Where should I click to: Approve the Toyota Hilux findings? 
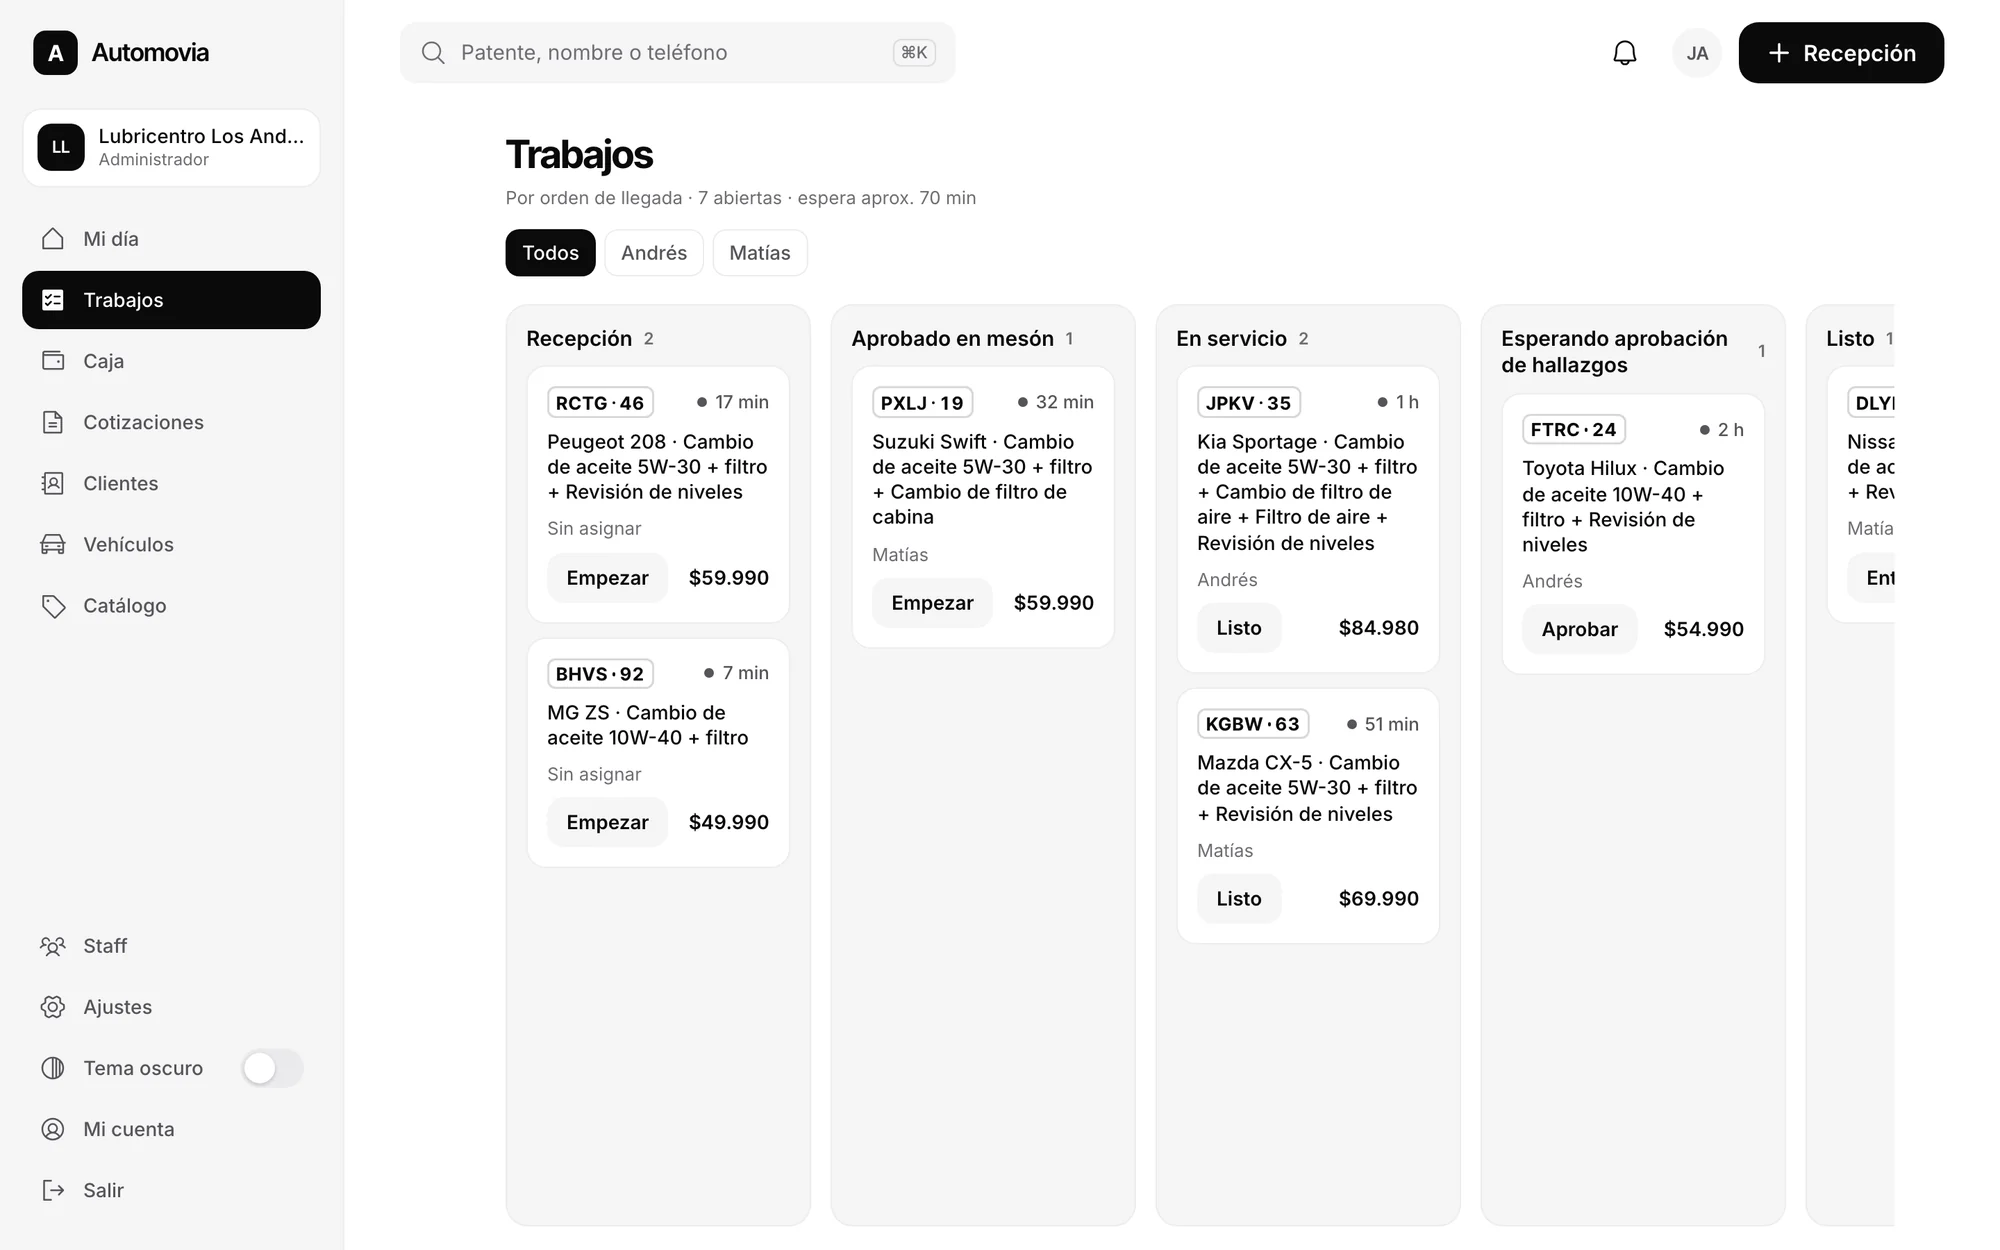[x=1579, y=629]
